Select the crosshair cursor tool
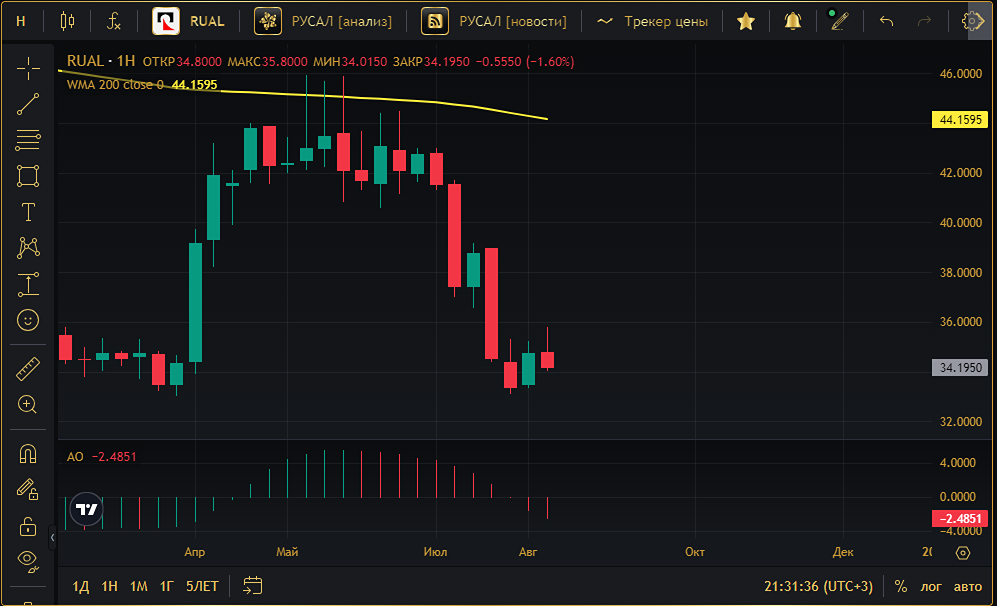This screenshot has width=997, height=606. click(28, 68)
